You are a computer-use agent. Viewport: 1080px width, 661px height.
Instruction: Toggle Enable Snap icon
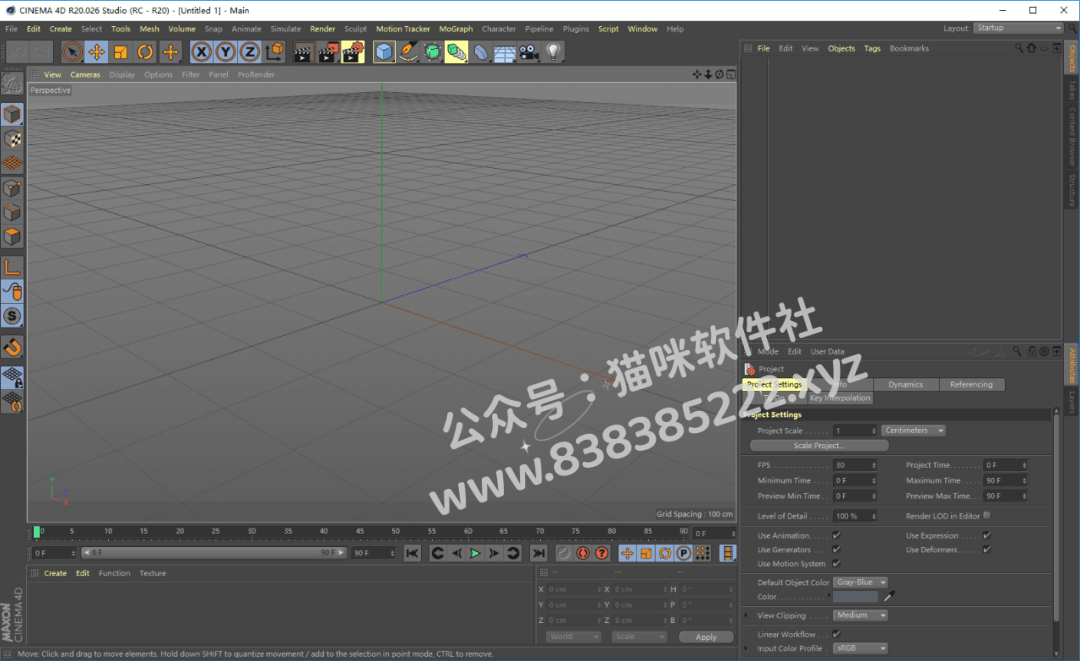[12, 347]
